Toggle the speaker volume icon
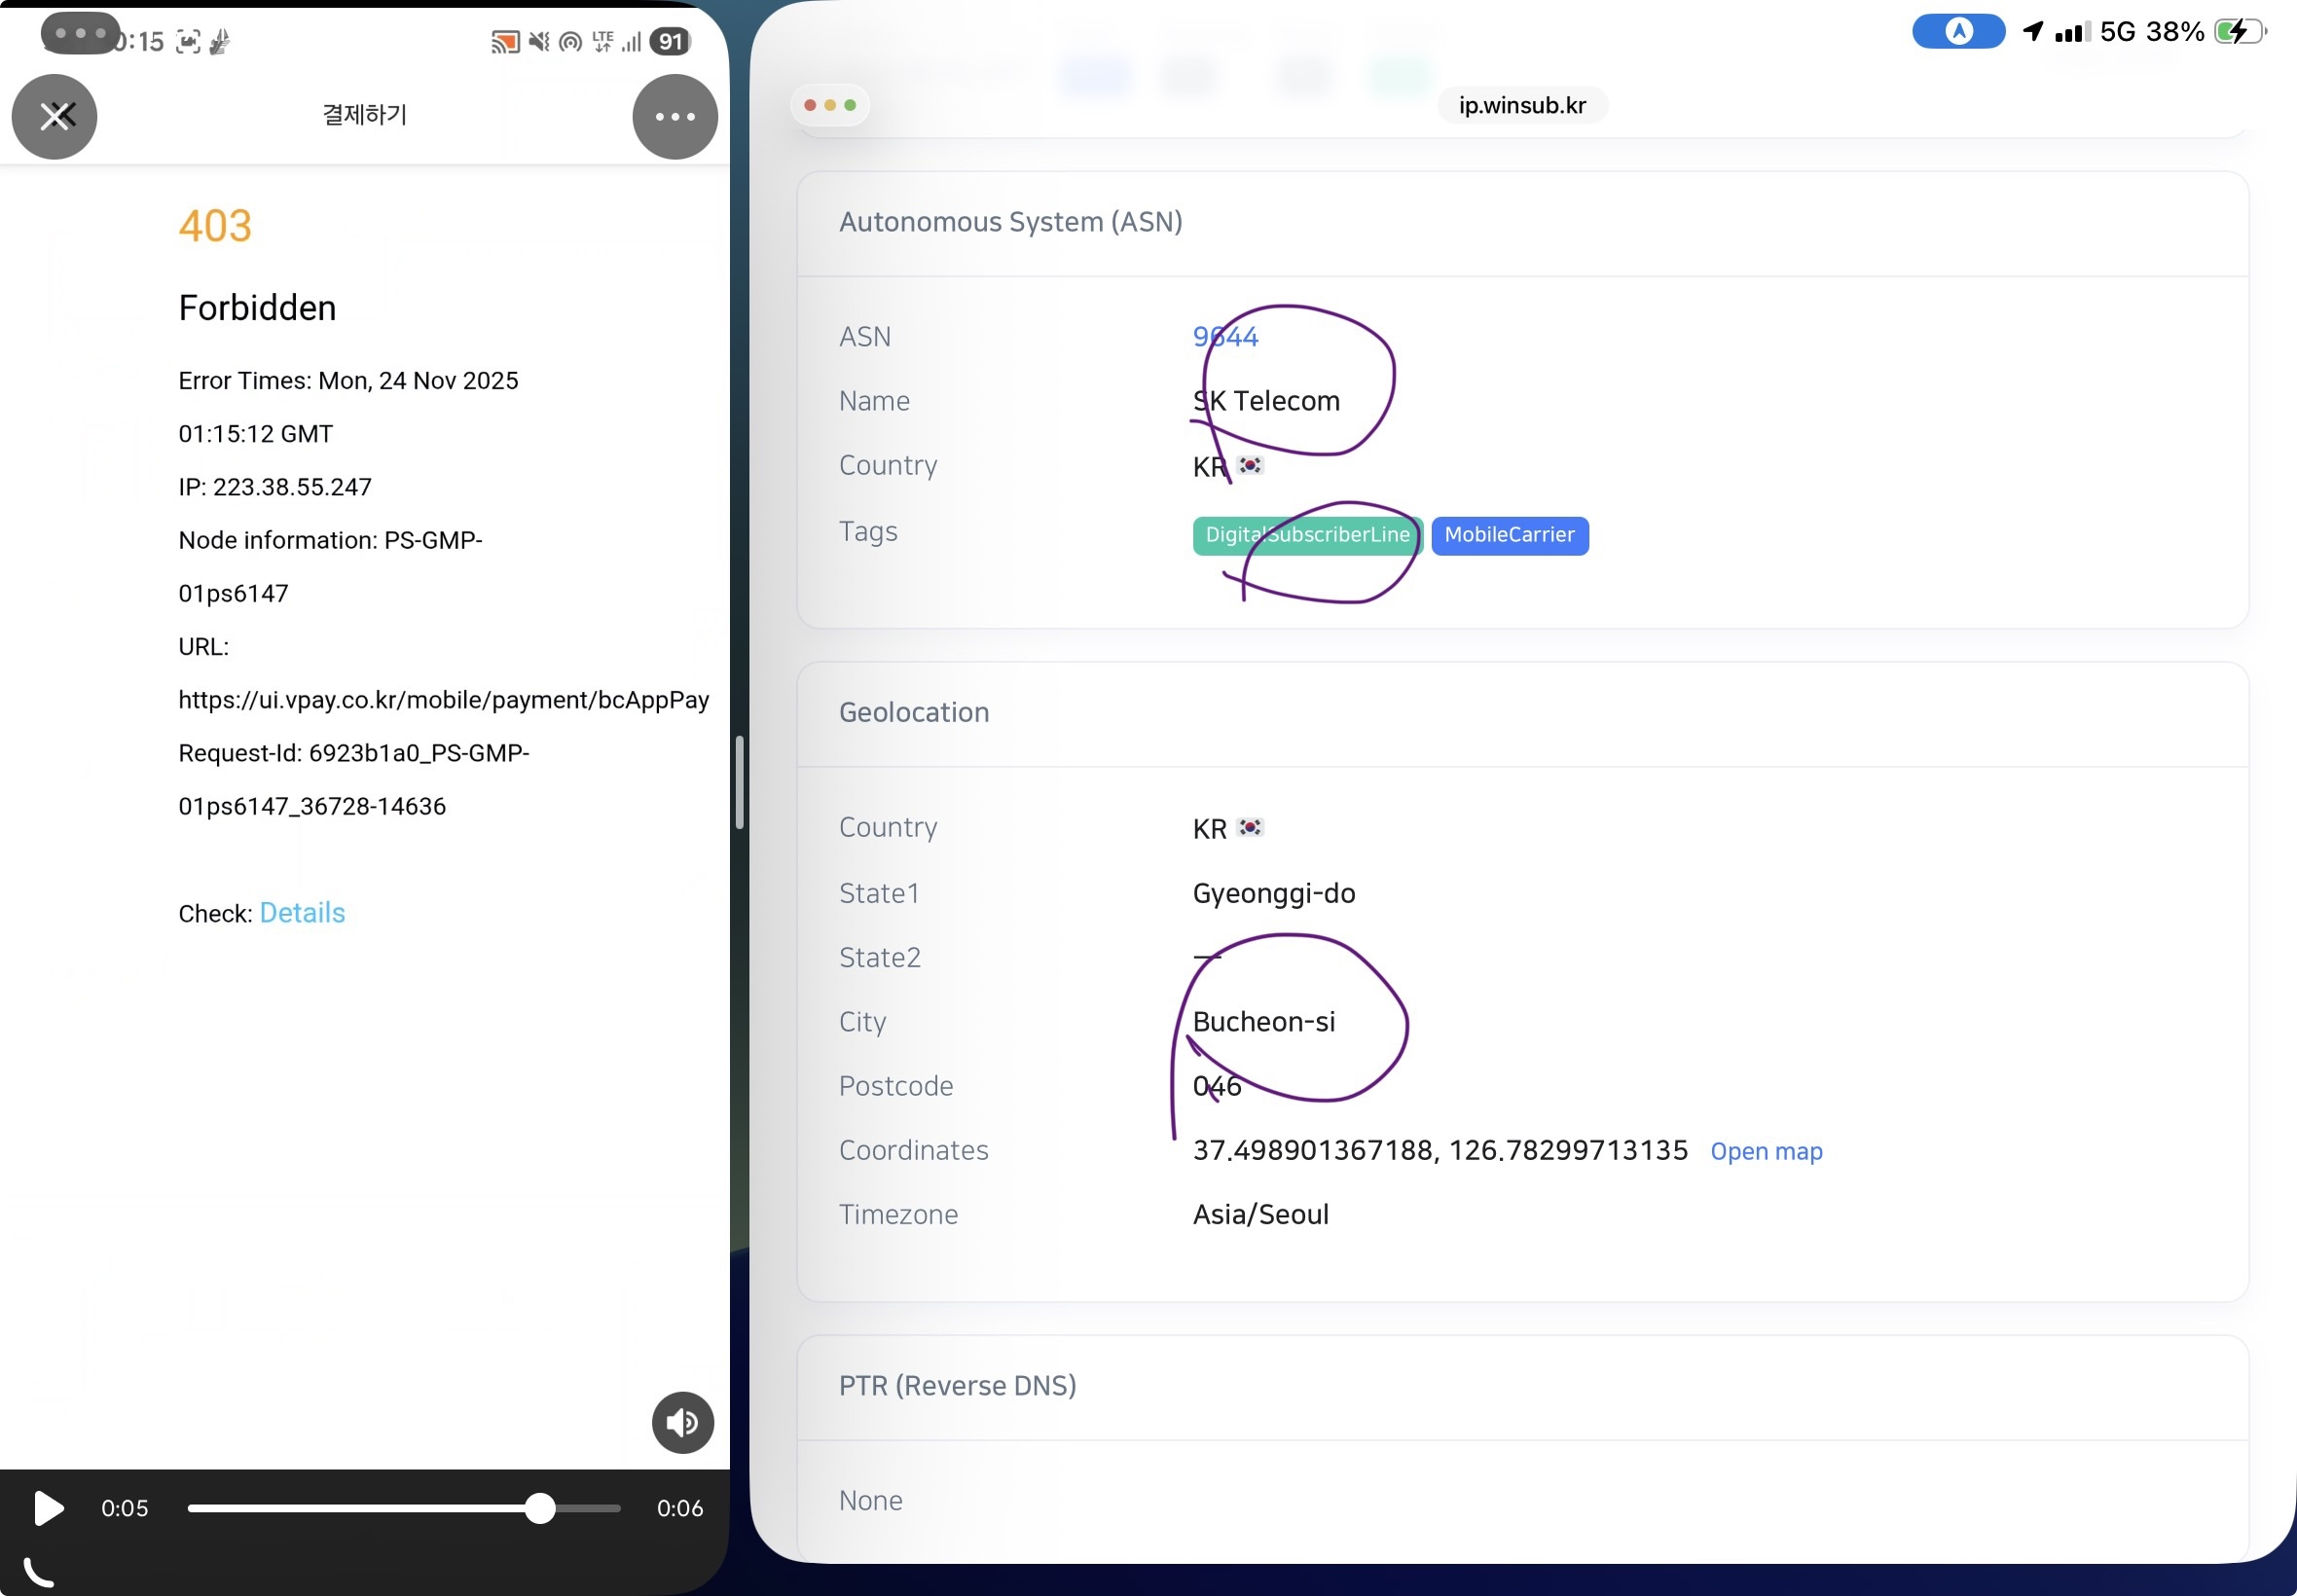The height and width of the screenshot is (1596, 2297). point(683,1422)
